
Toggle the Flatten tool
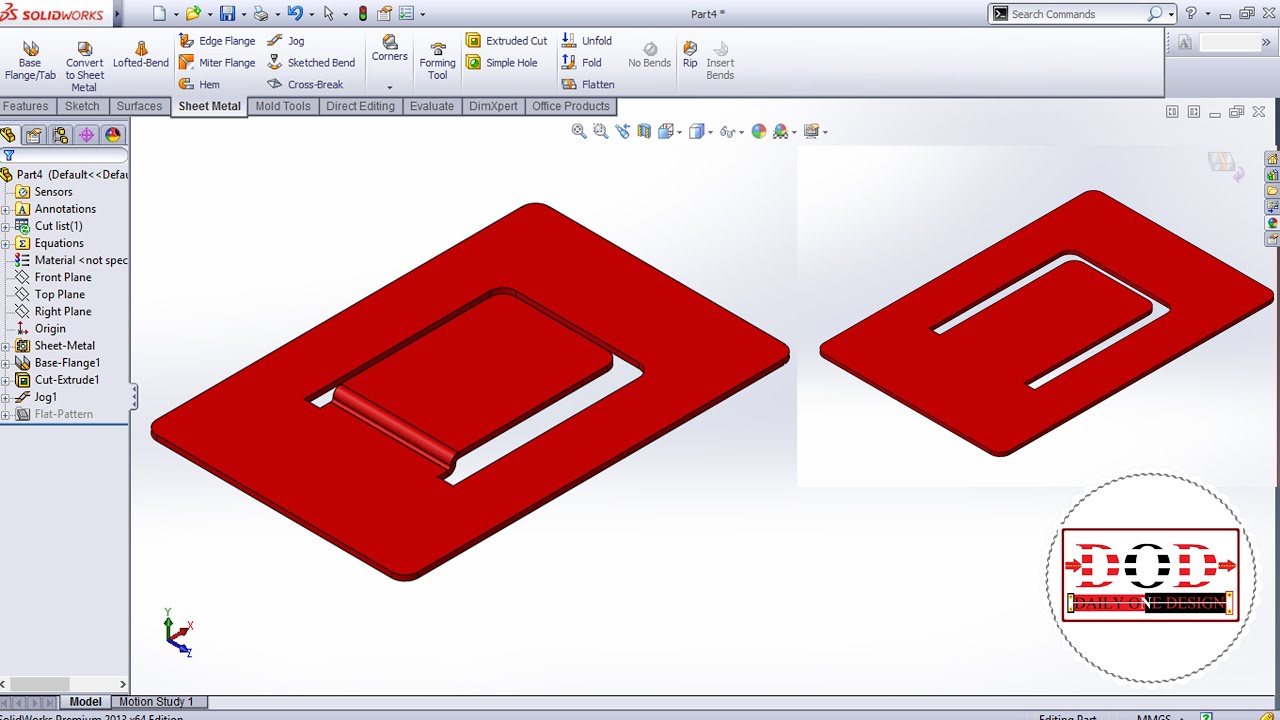coord(588,85)
